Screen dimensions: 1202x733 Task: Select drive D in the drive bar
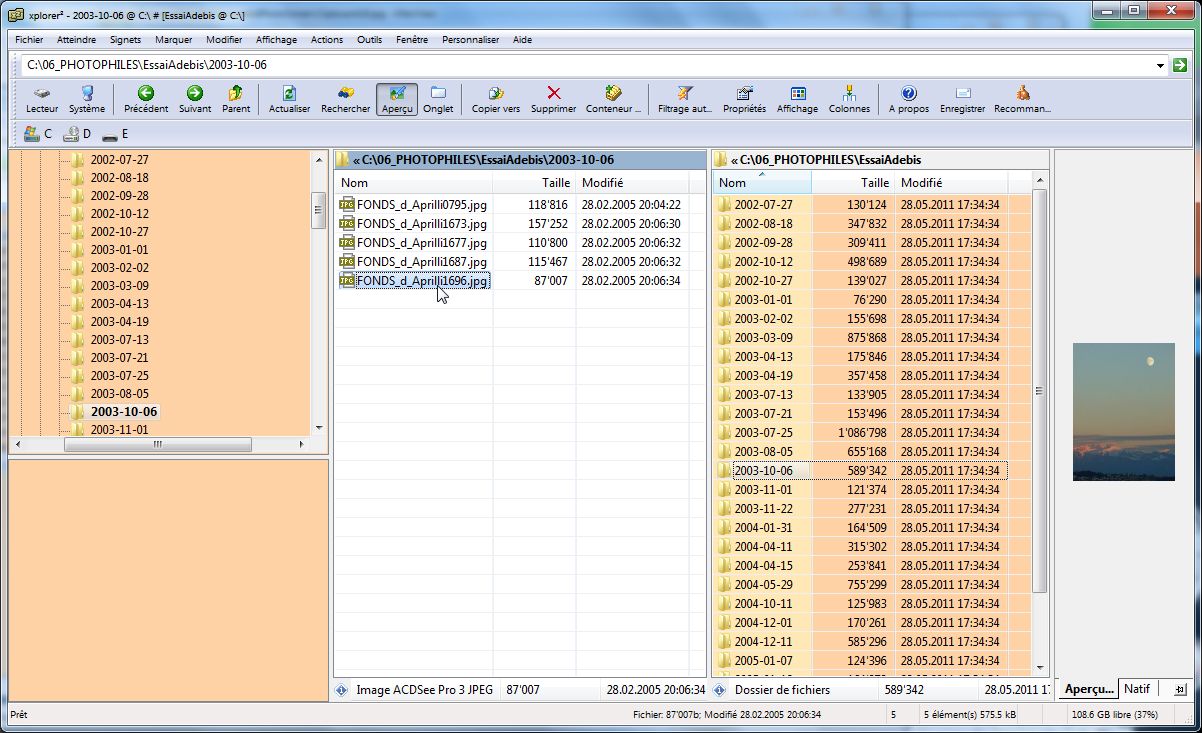pyautogui.click(x=76, y=134)
